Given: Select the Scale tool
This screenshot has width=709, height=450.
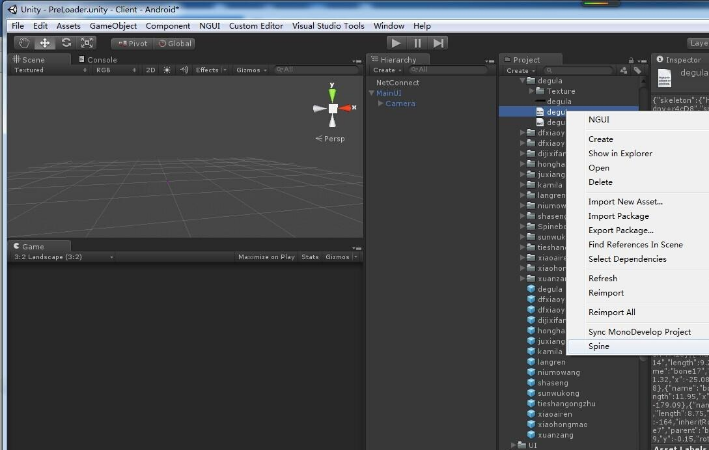Looking at the screenshot, I should pyautogui.click(x=87, y=43).
